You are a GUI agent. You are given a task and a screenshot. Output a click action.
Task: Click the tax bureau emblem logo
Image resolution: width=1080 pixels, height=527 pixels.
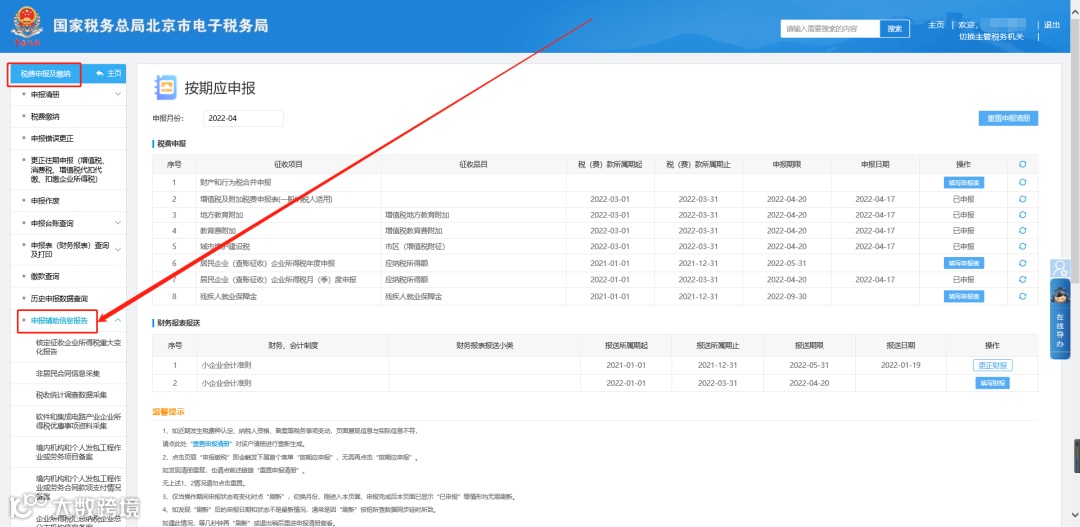(x=25, y=26)
